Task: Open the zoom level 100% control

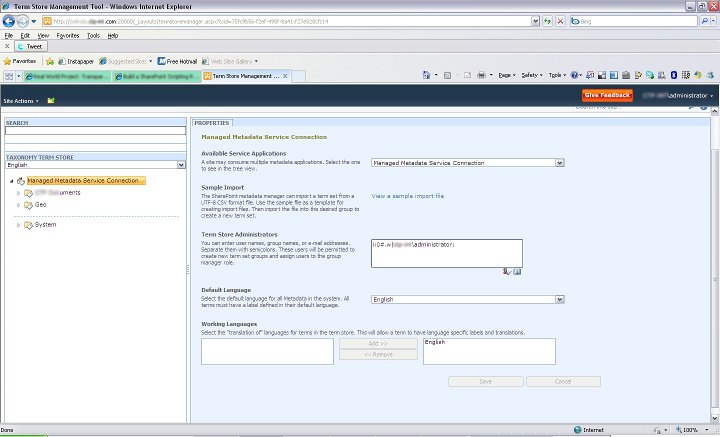Action: pos(692,430)
